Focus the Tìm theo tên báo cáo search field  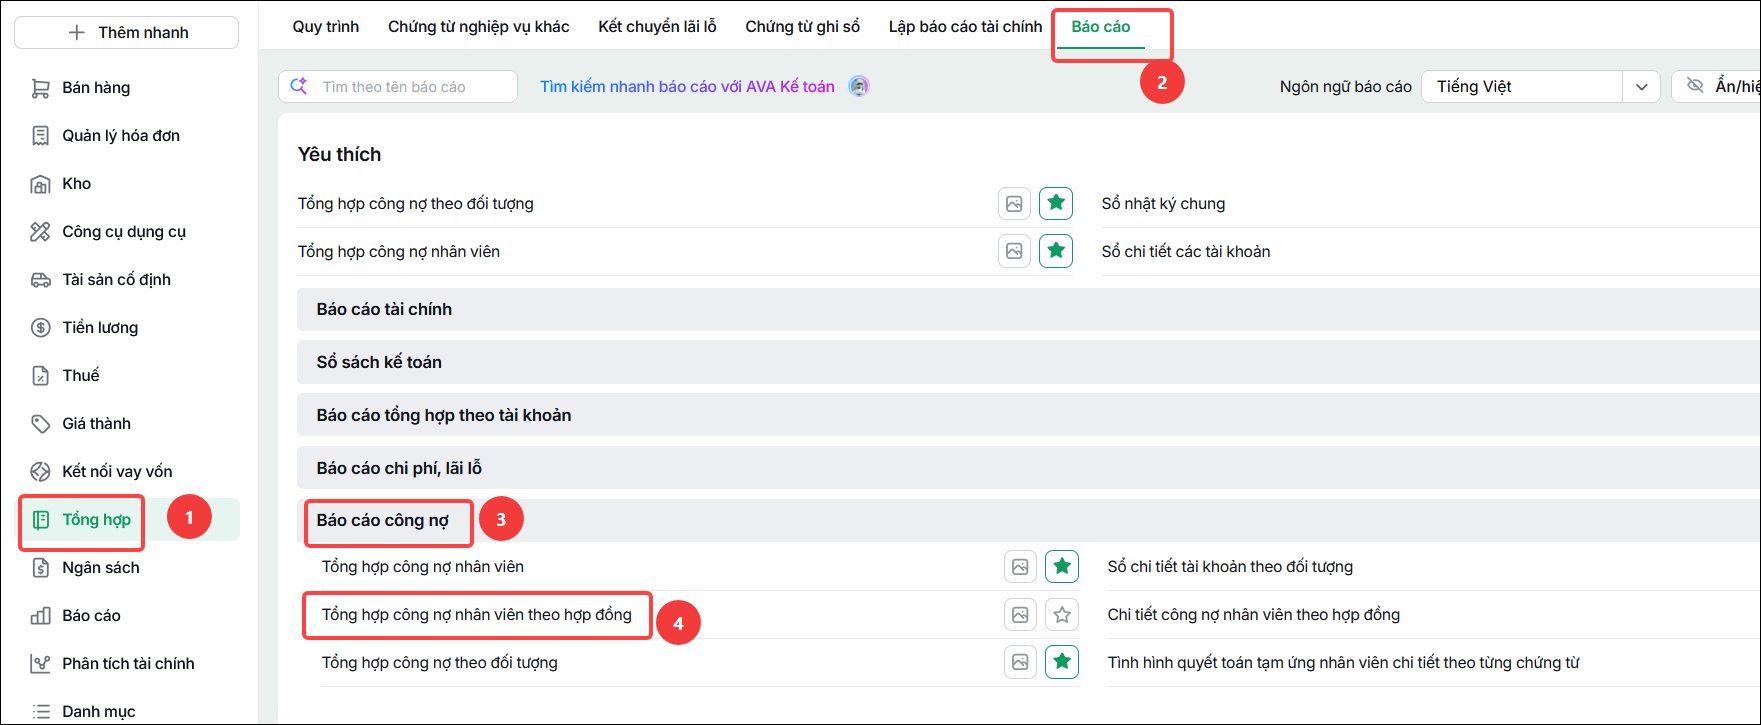[x=398, y=87]
